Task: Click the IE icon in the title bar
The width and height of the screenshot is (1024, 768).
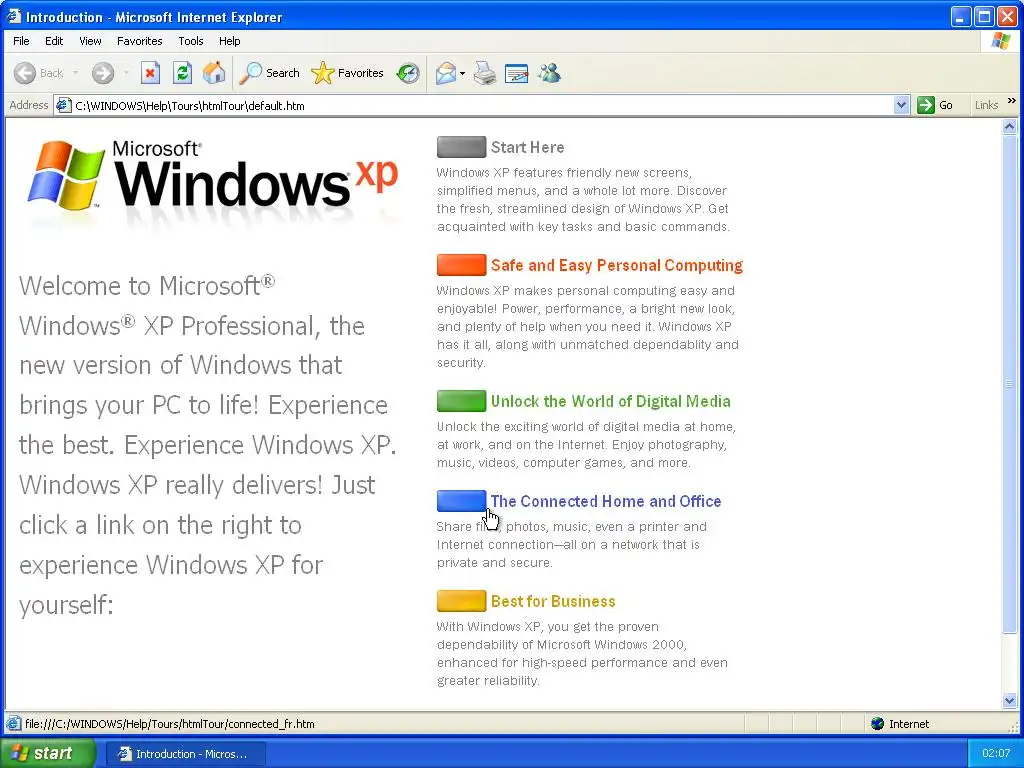Action: tap(14, 16)
